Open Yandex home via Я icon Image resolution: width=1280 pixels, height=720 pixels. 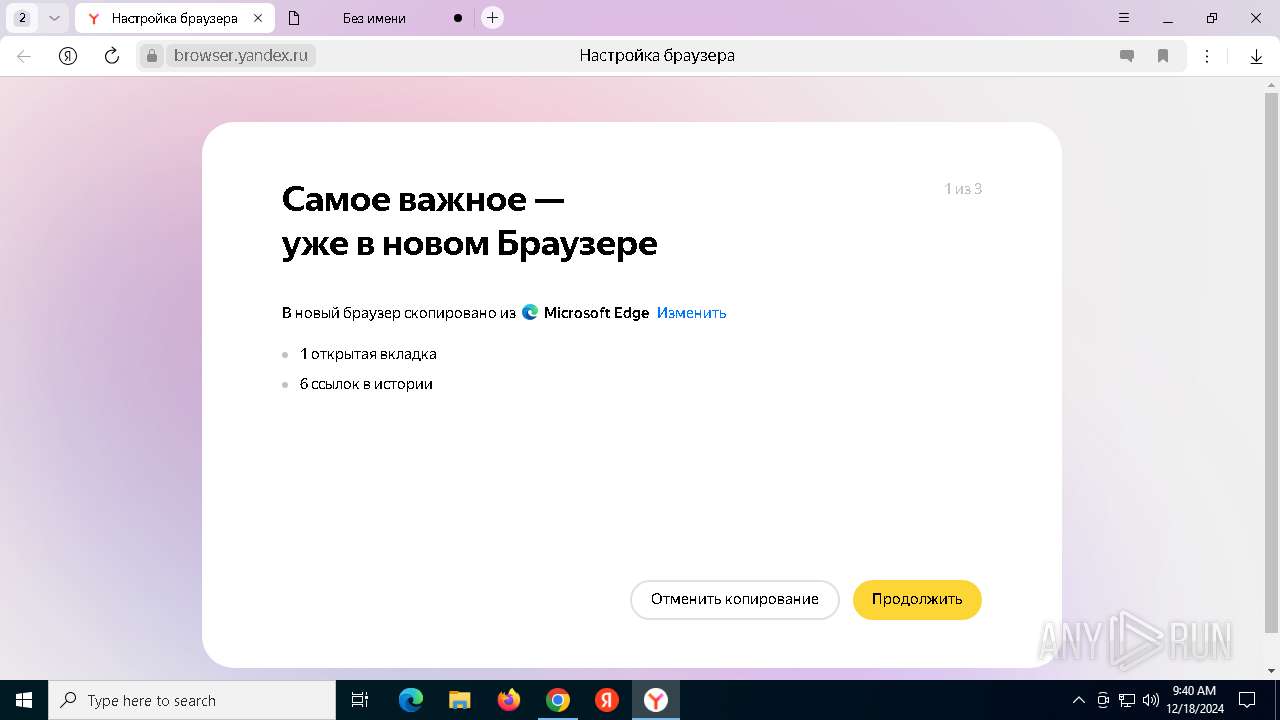point(68,56)
